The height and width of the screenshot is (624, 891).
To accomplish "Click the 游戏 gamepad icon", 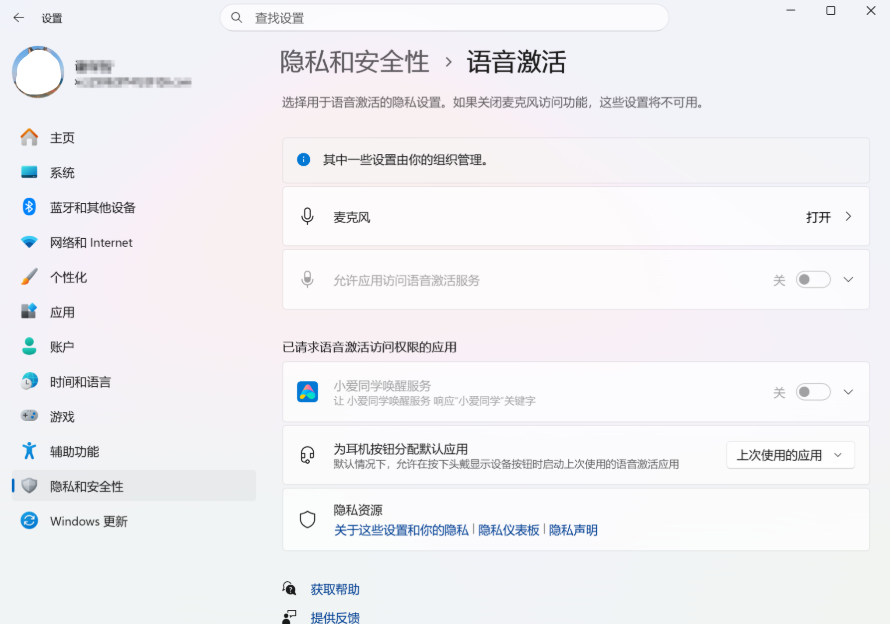I will tap(29, 416).
